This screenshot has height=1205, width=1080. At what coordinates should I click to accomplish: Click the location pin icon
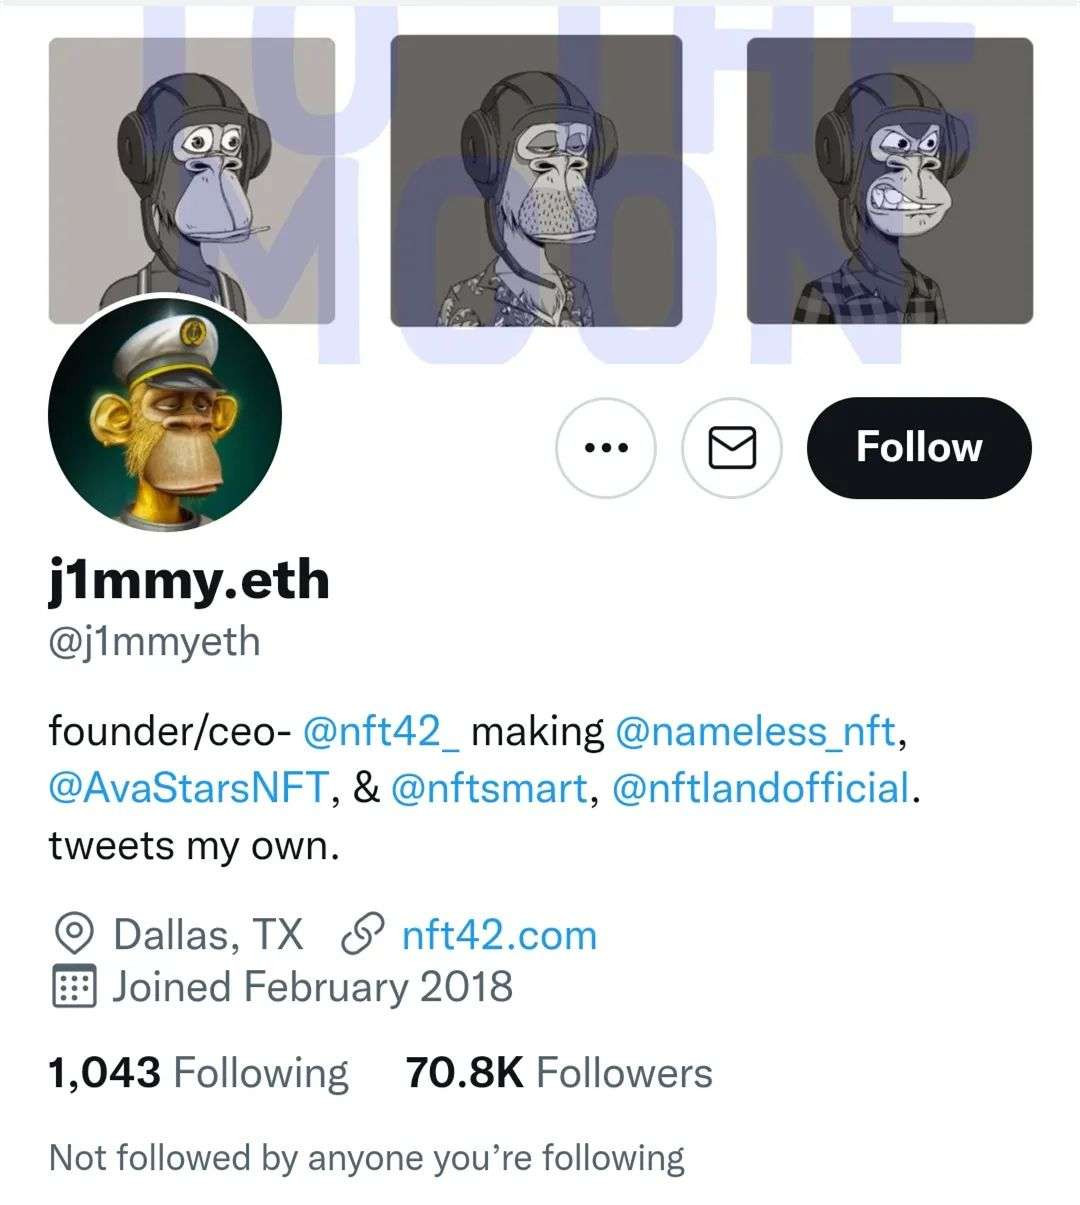point(73,935)
